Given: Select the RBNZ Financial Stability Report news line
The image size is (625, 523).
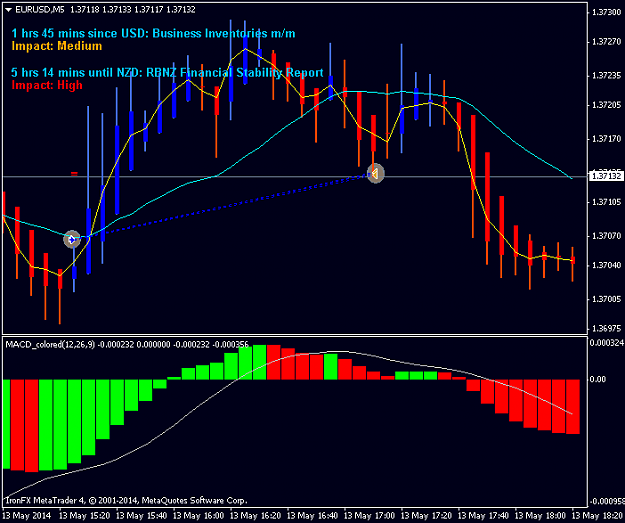Looking at the screenshot, I should [x=167, y=73].
